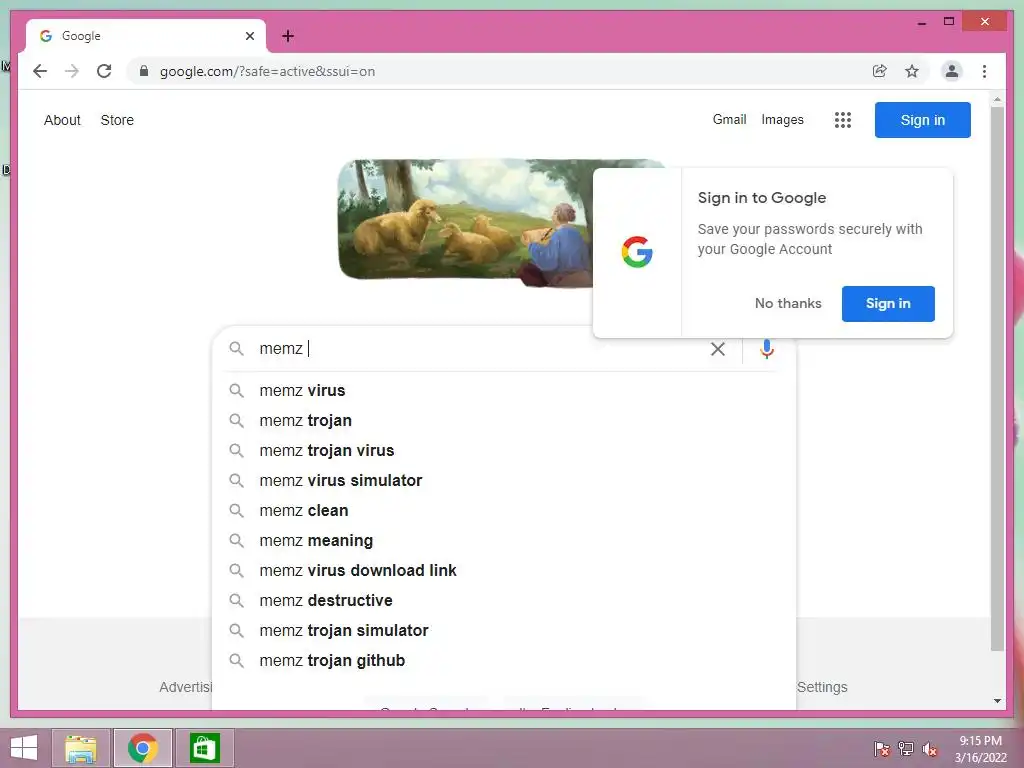Click the browser forward arrow
The image size is (1024, 768).
point(72,71)
